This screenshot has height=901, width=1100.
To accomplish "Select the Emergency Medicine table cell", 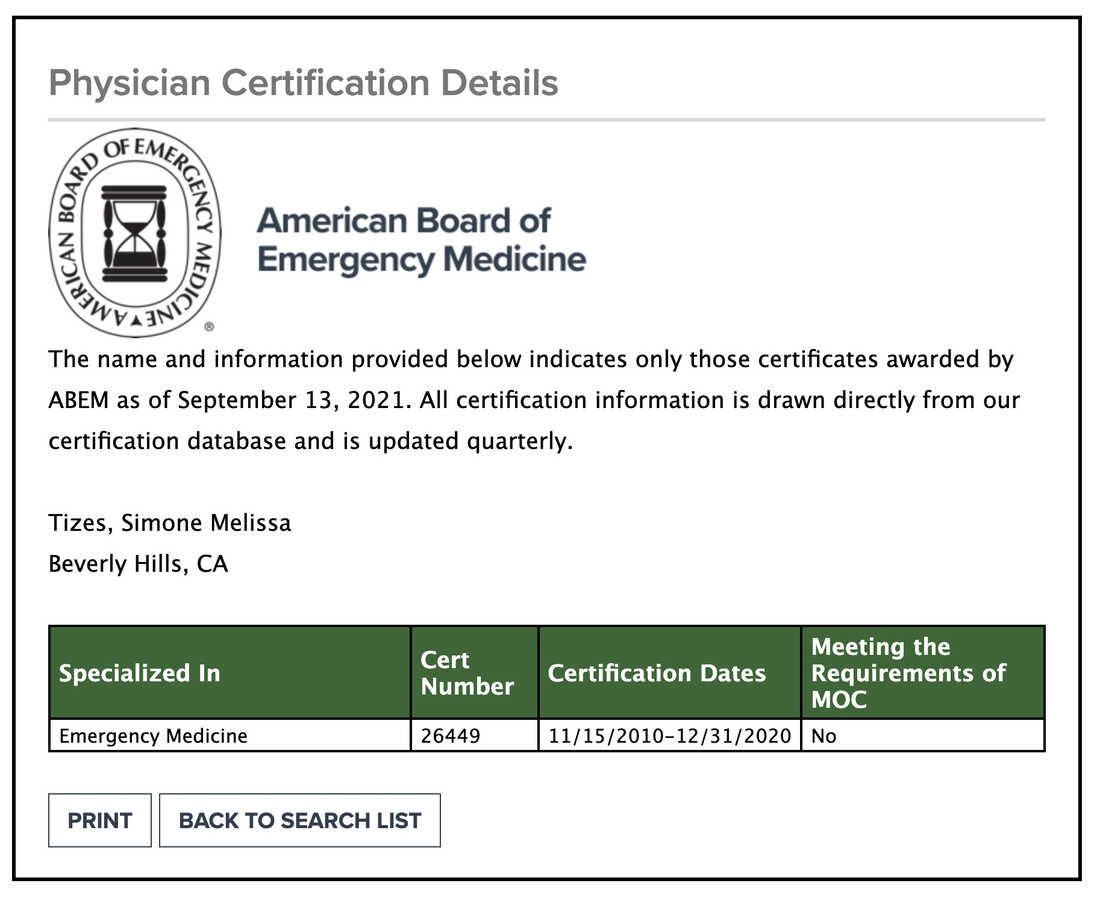I will [x=229, y=735].
